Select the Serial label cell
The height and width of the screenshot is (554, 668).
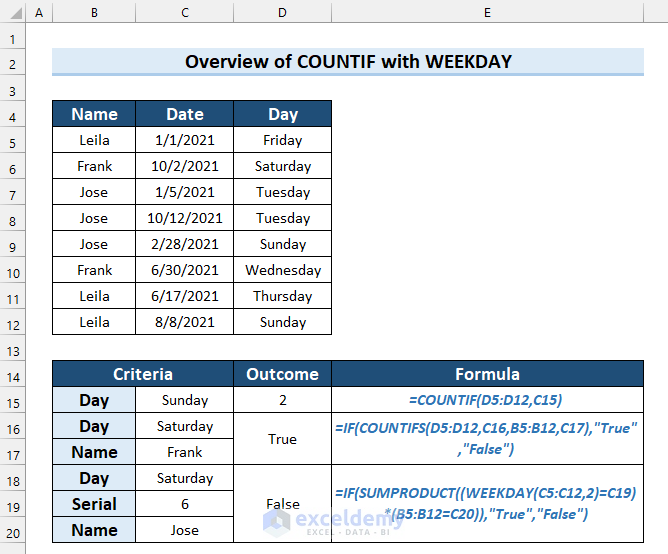tap(94, 504)
